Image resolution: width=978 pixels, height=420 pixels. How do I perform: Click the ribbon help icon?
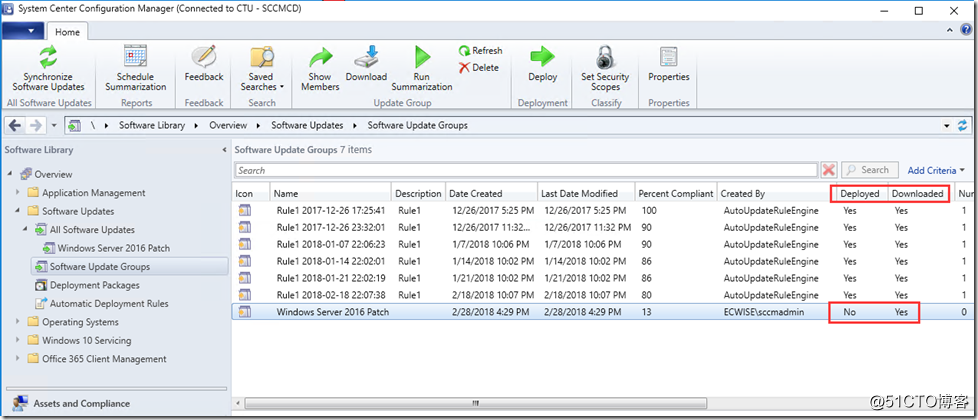click(967, 30)
